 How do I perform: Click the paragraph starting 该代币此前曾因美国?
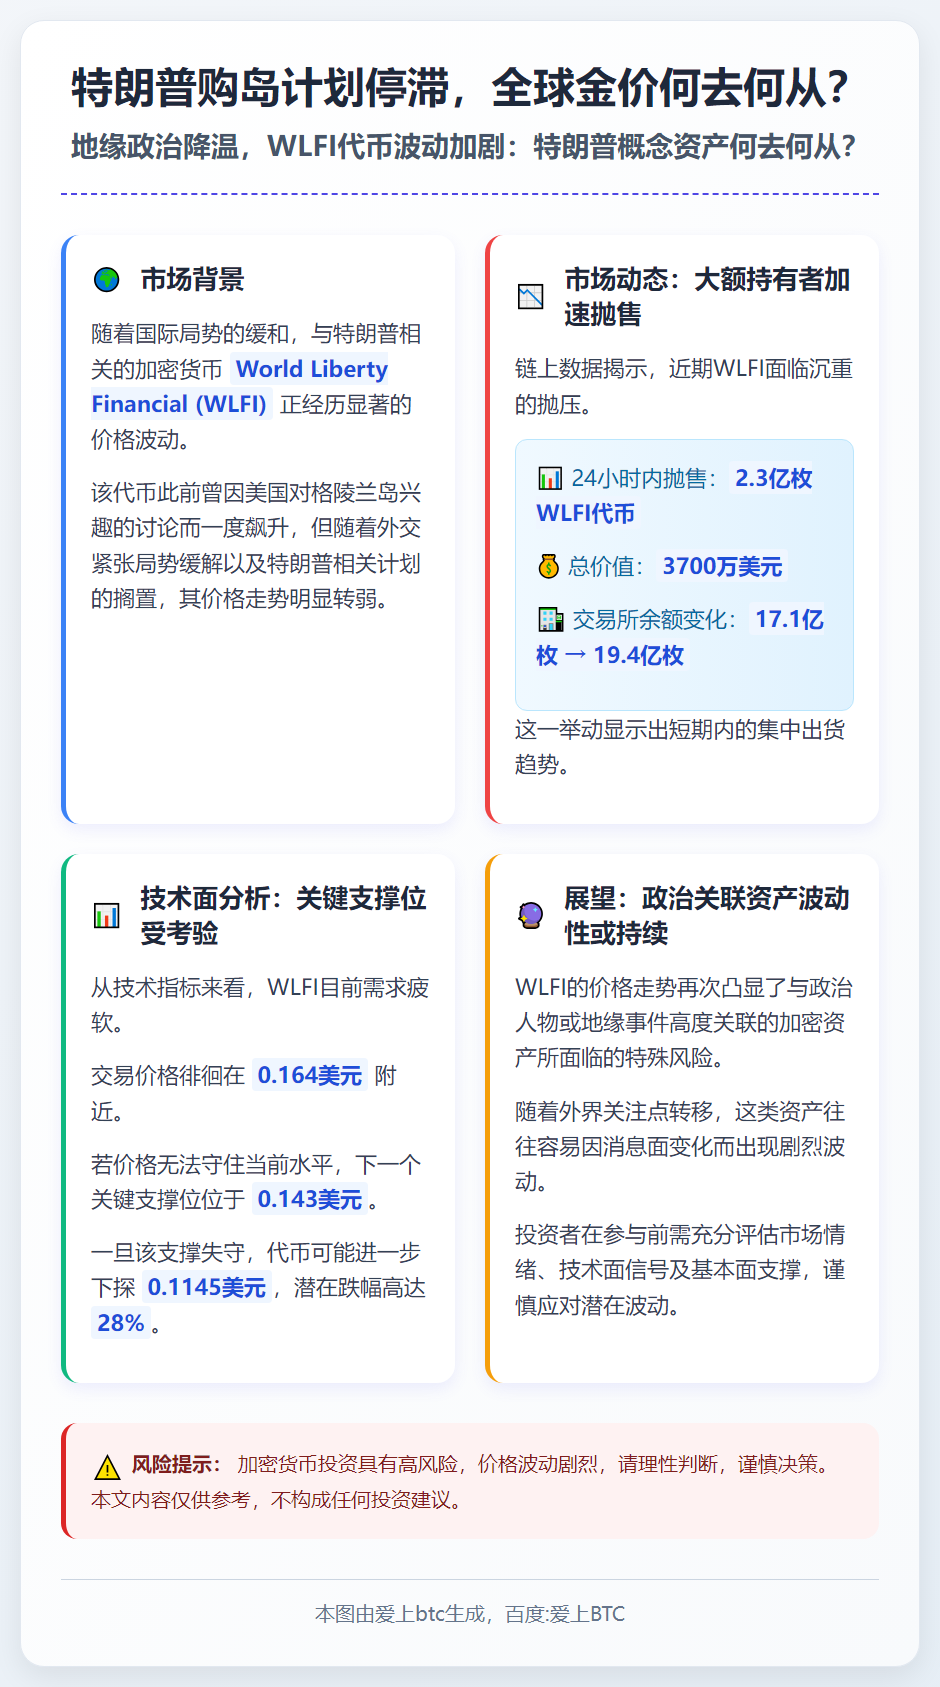(x=256, y=546)
